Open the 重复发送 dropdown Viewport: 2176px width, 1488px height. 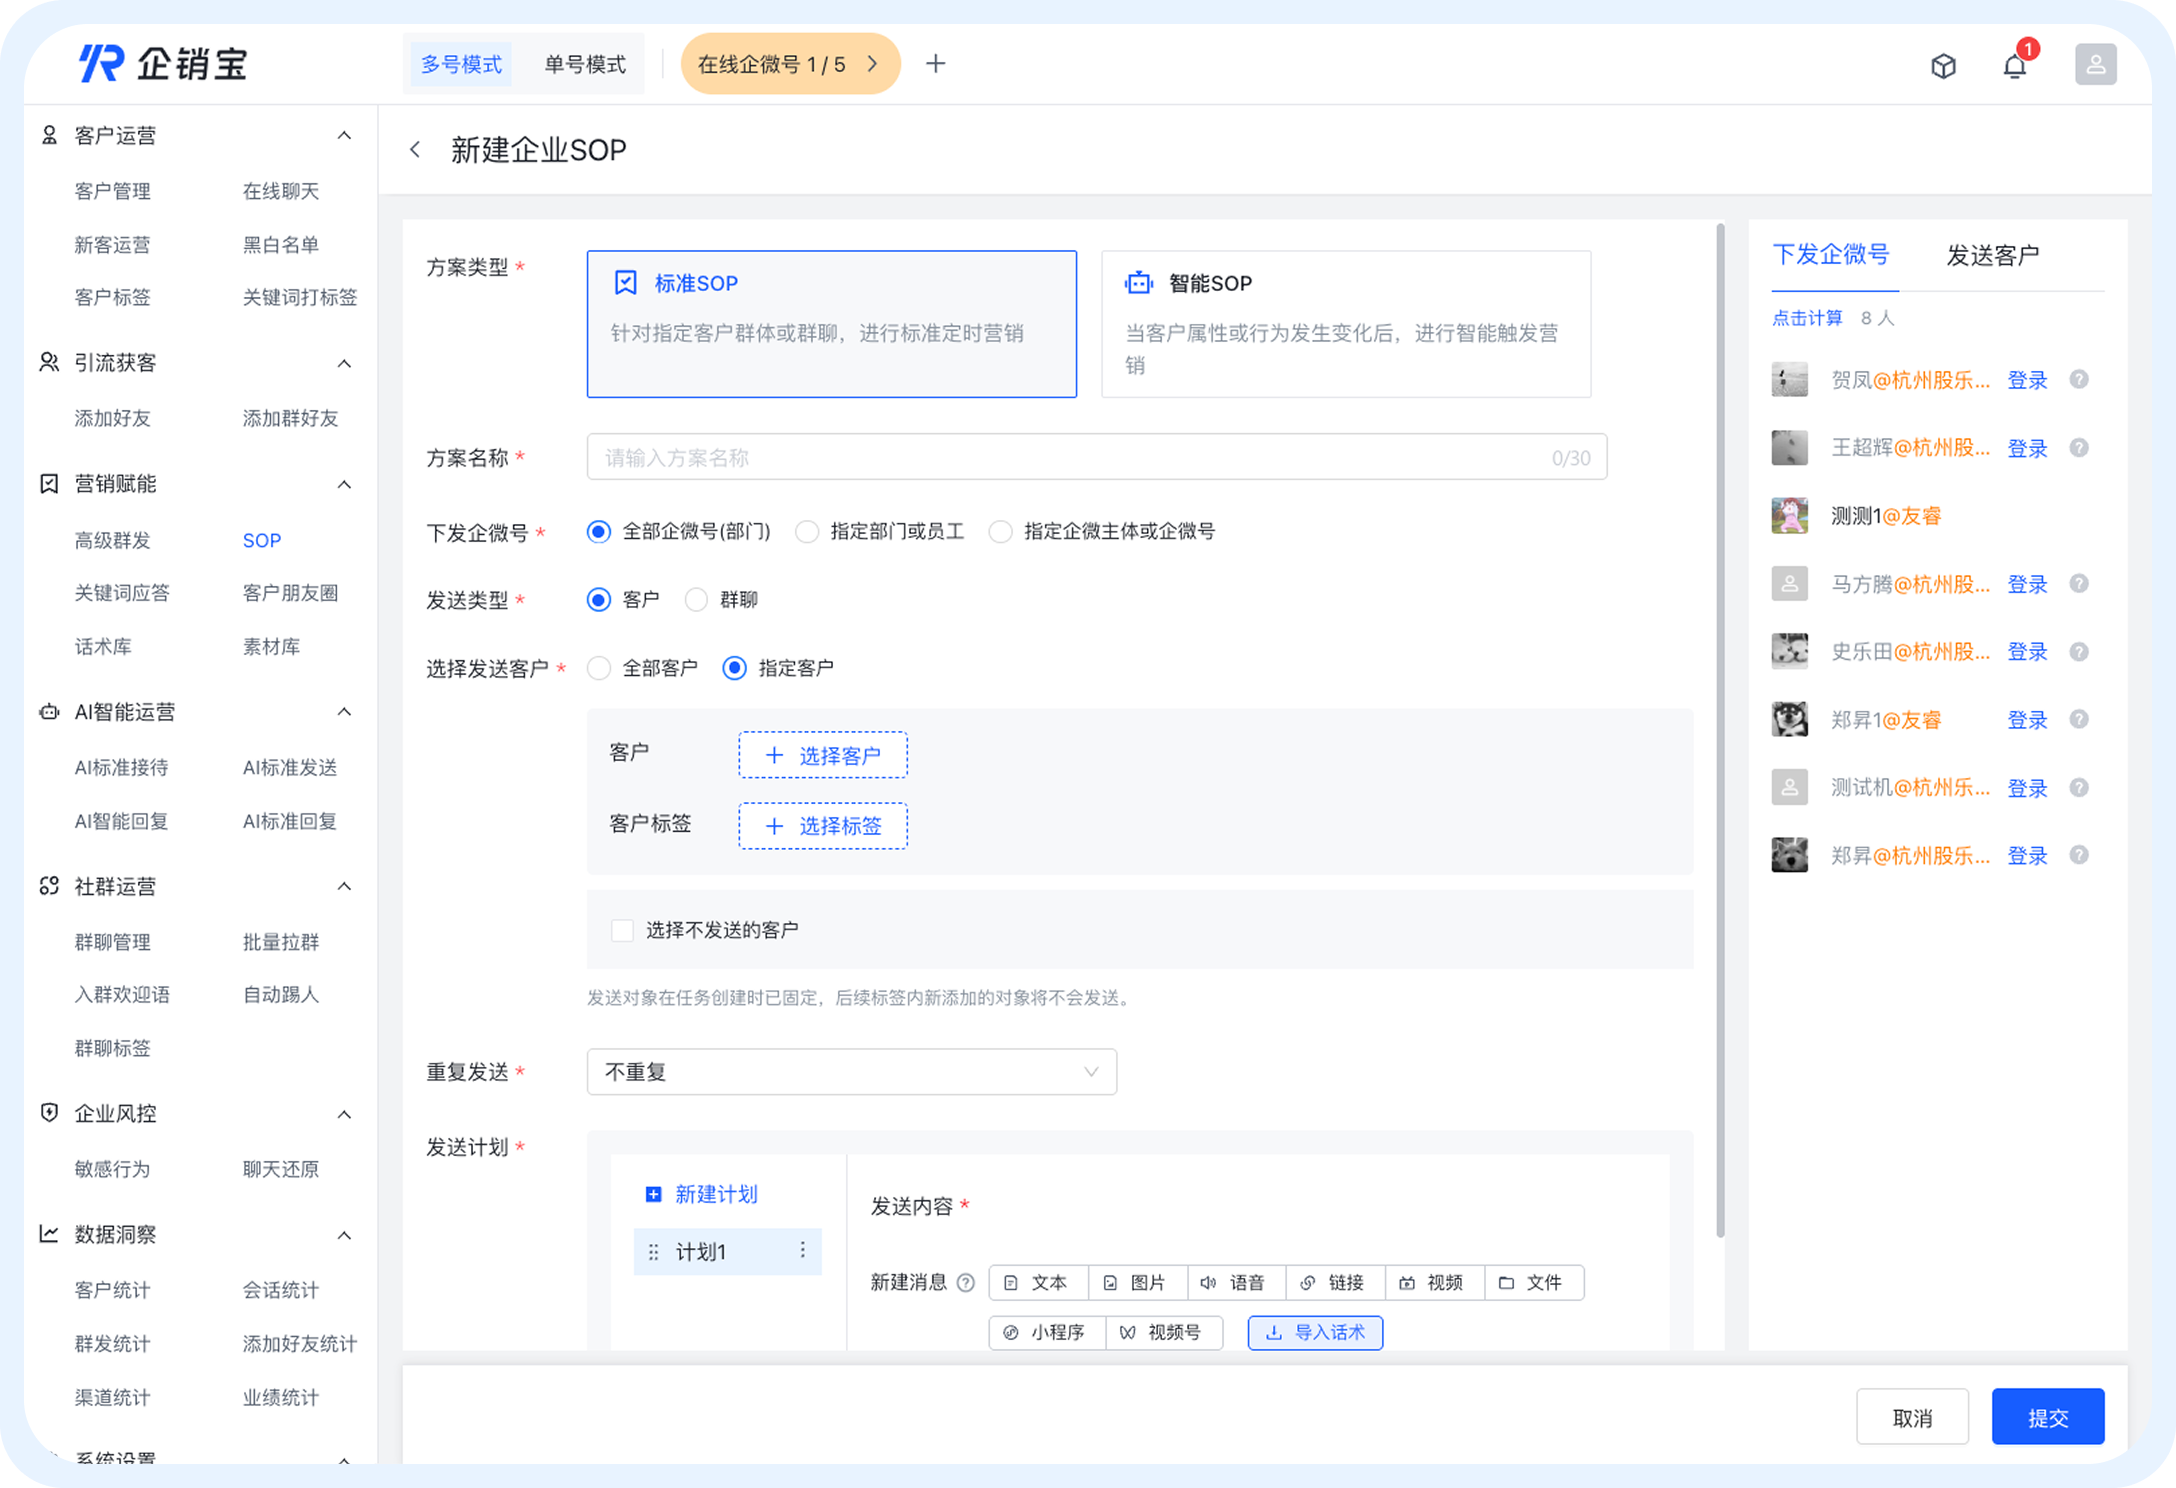tap(851, 1072)
